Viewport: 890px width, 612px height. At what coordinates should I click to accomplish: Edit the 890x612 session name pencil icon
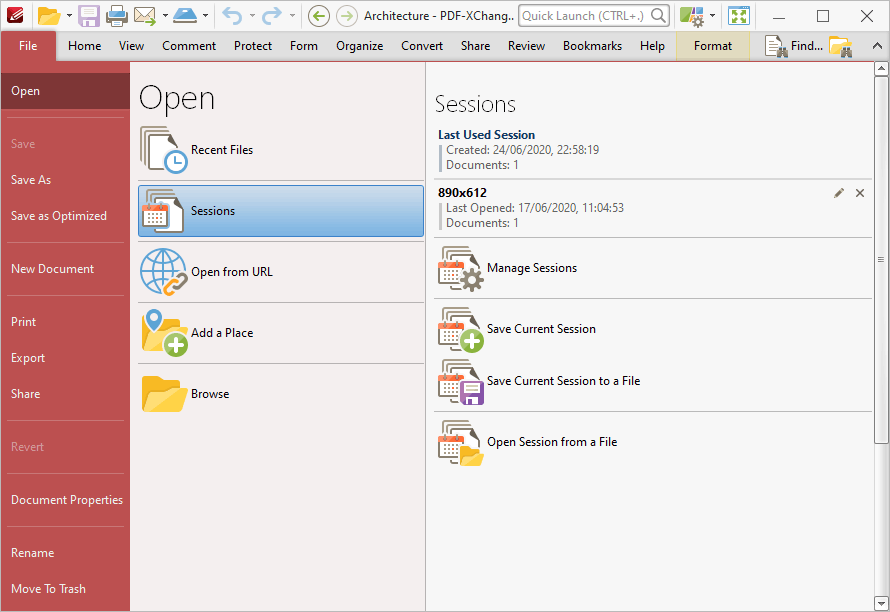839,193
